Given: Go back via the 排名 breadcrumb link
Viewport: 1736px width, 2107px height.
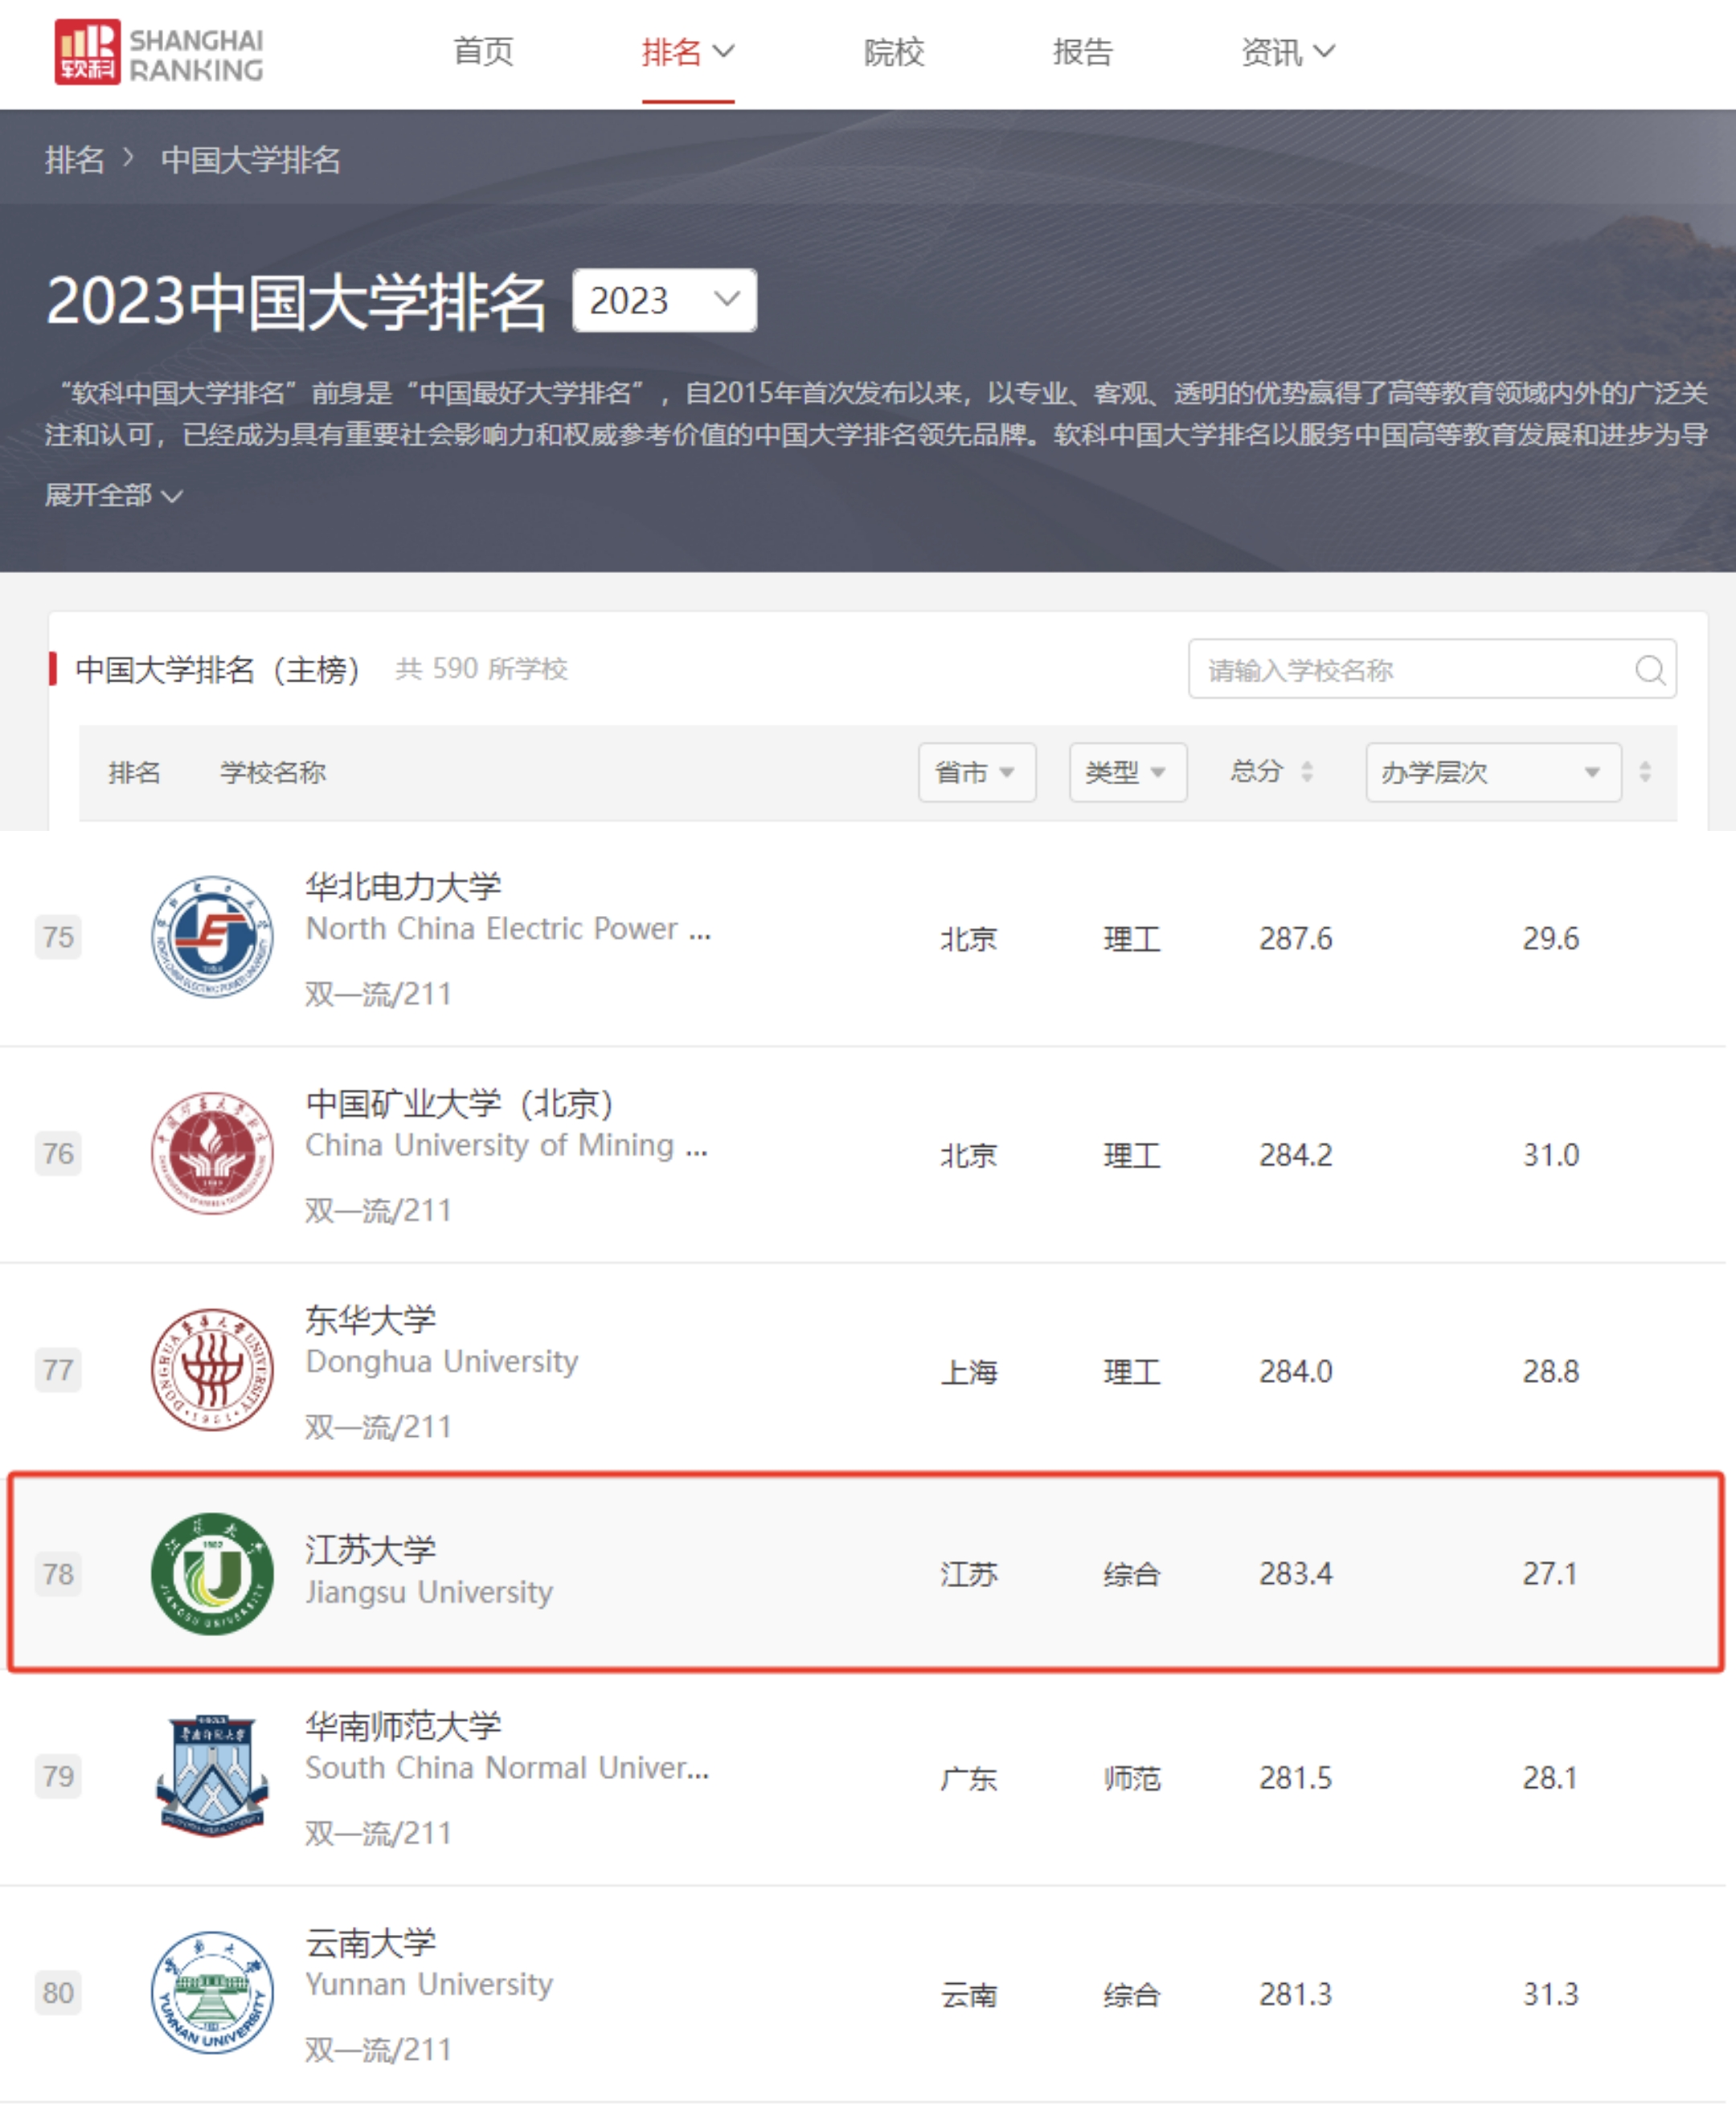Looking at the screenshot, I should tap(74, 161).
